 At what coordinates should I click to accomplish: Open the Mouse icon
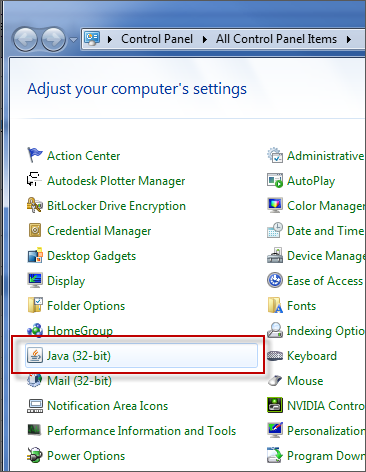[x=275, y=380]
